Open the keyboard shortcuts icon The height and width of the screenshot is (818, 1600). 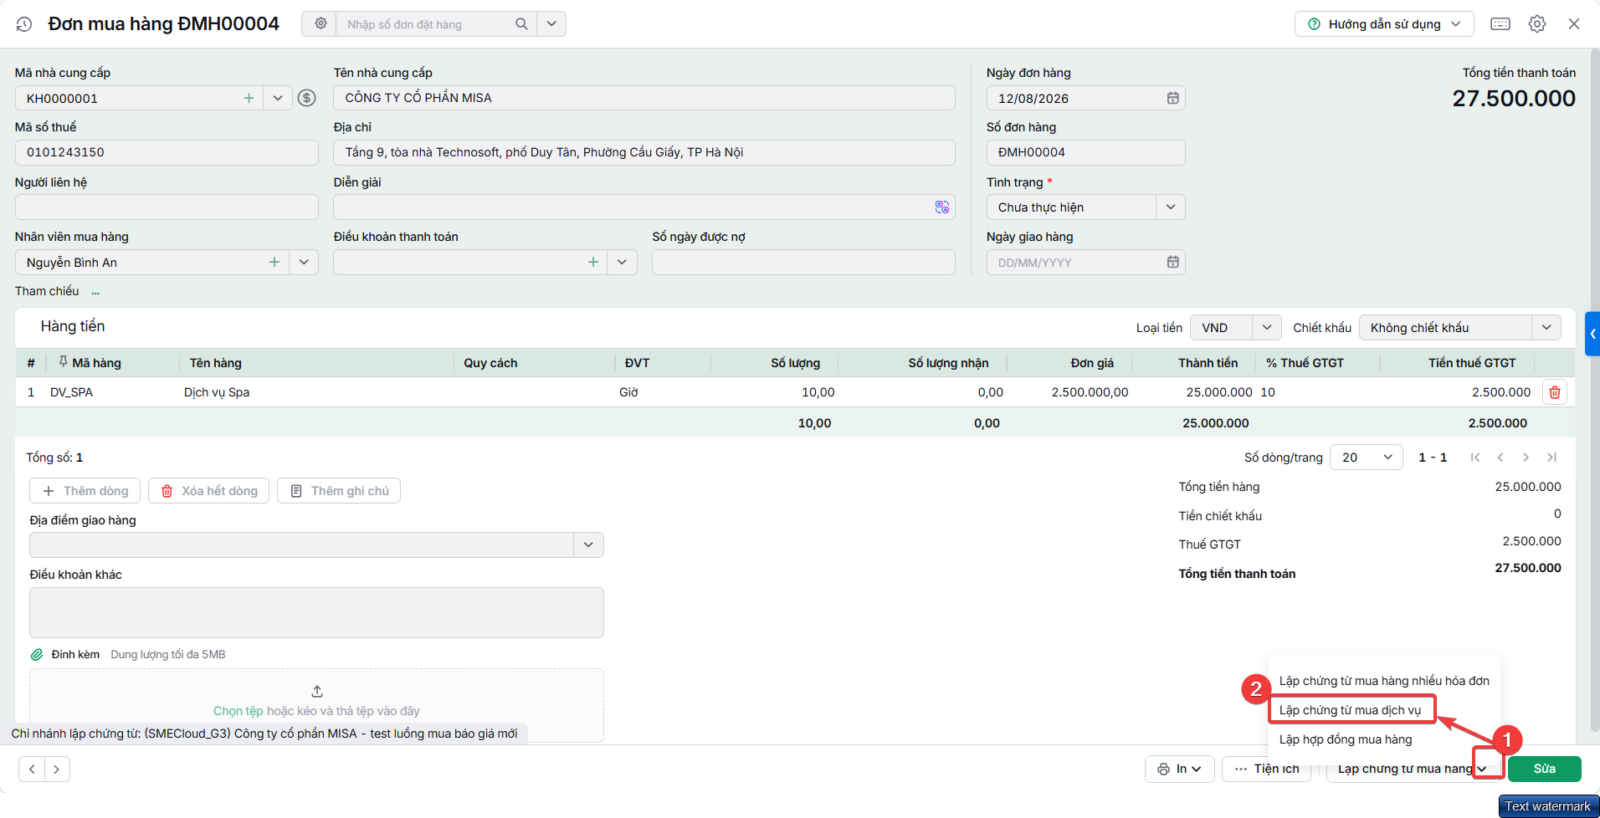tap(1500, 24)
